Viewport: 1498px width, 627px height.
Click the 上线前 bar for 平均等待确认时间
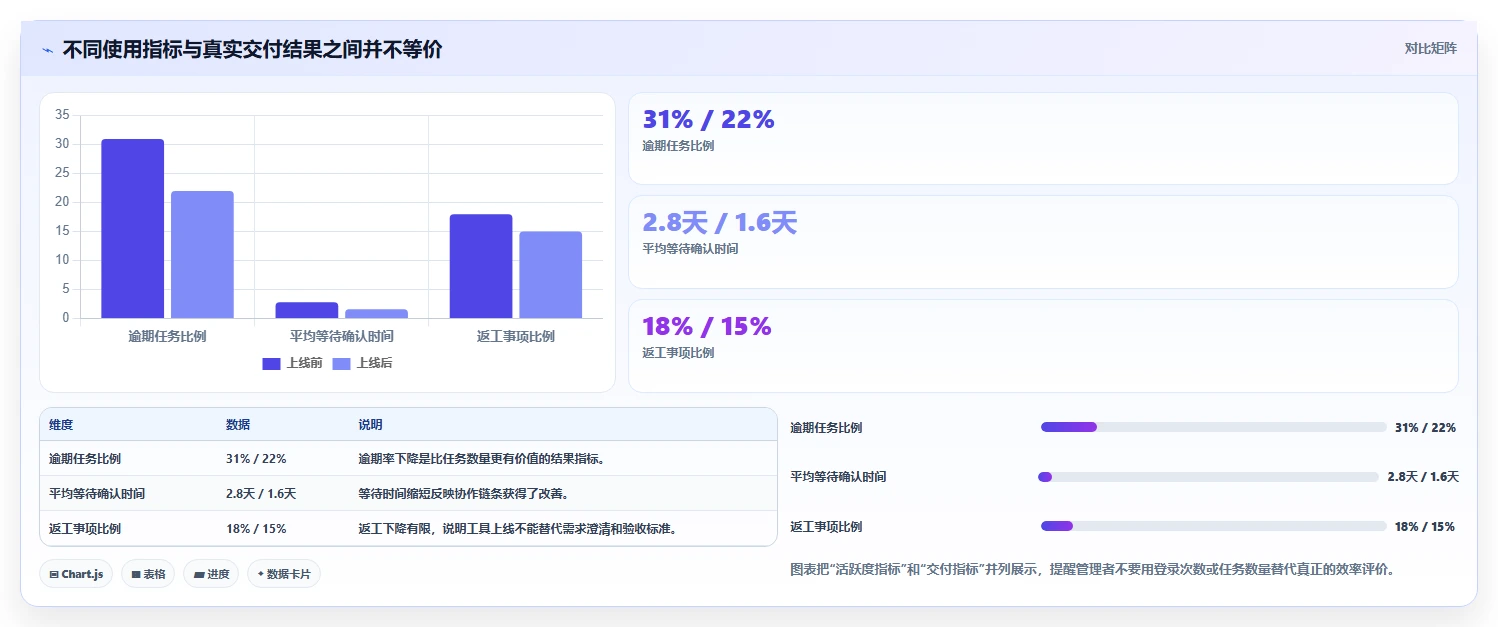pyautogui.click(x=307, y=310)
